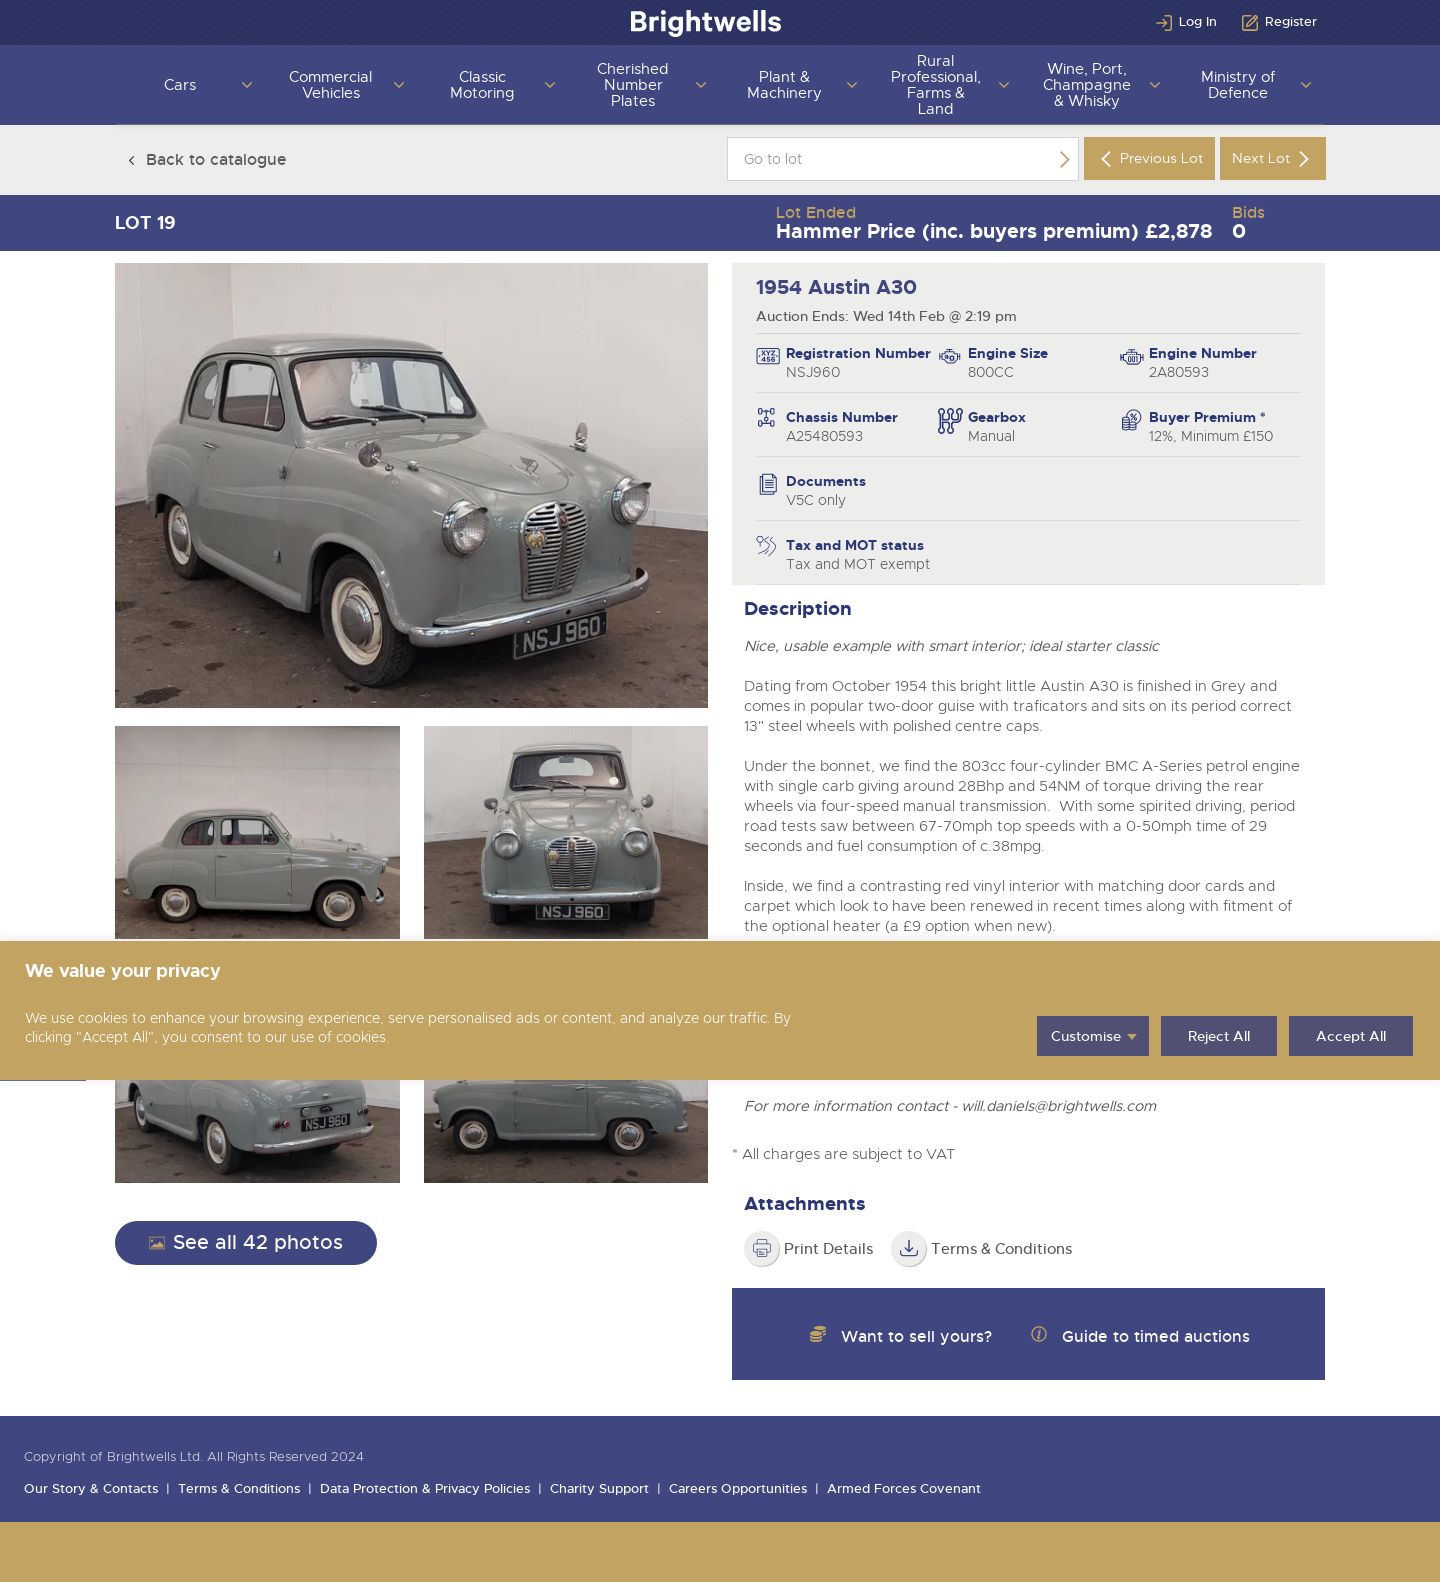Click the Engine Number icon
Screen dimensions: 1440x1582
point(1131,357)
